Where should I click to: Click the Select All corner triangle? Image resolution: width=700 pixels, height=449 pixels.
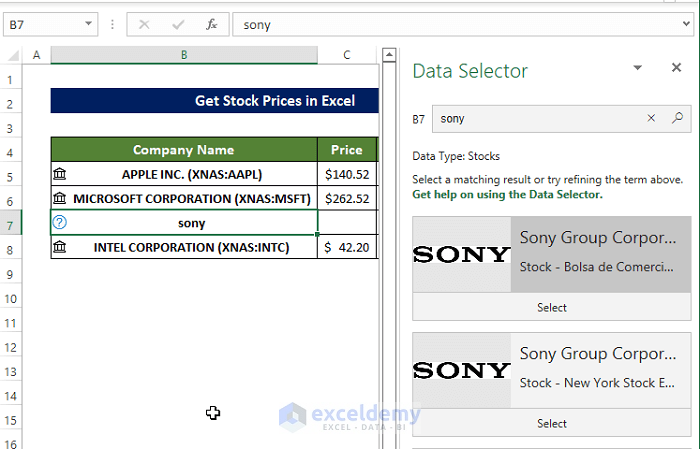click(x=12, y=55)
